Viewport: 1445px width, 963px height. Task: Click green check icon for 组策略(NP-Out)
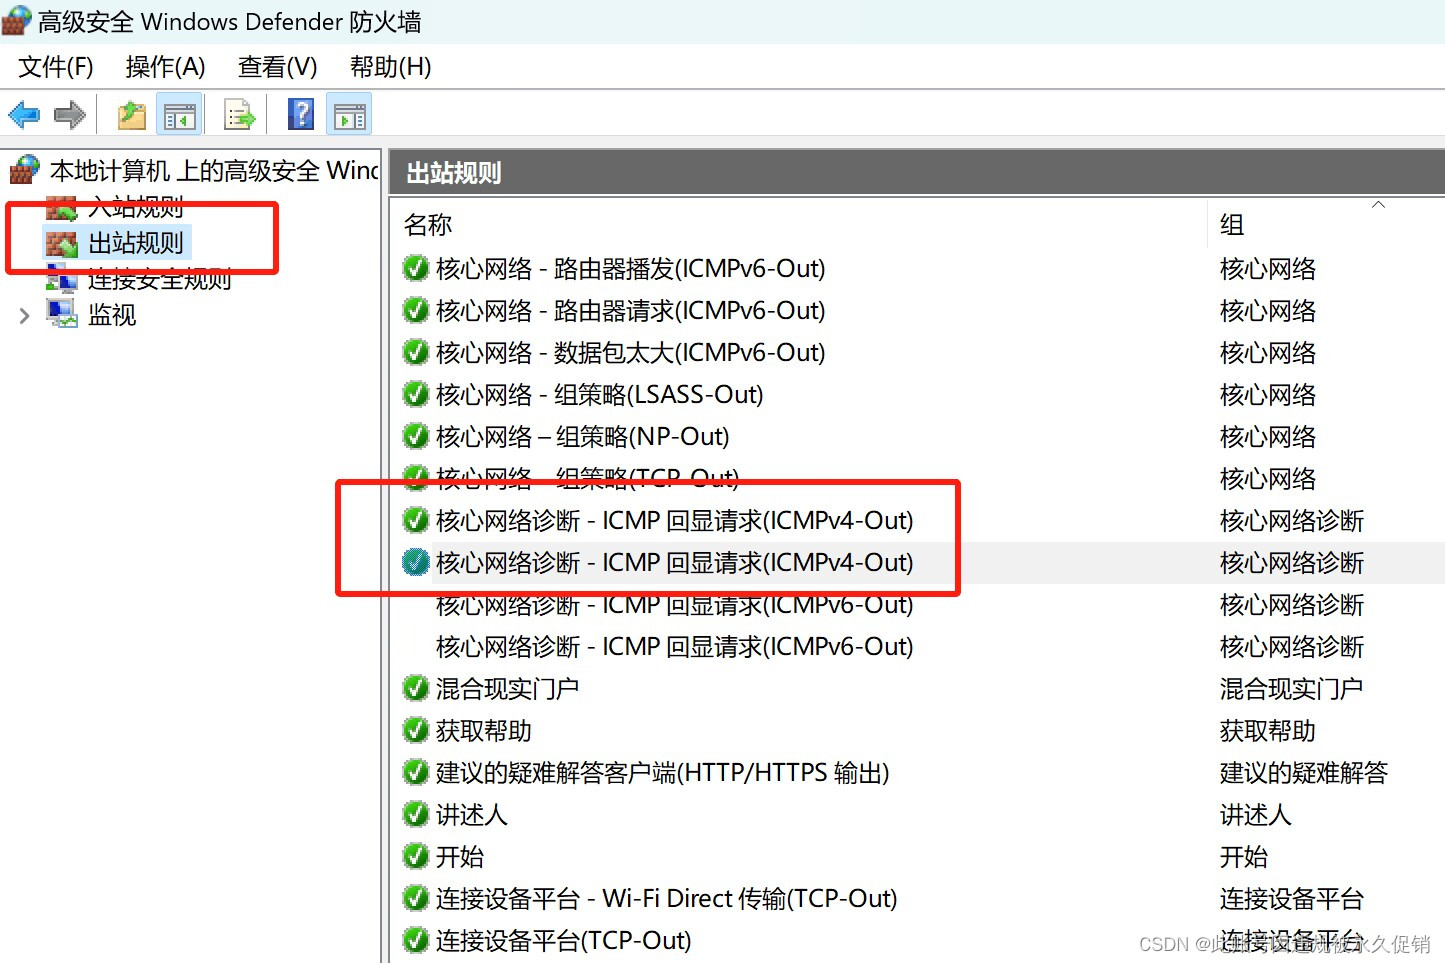point(416,436)
